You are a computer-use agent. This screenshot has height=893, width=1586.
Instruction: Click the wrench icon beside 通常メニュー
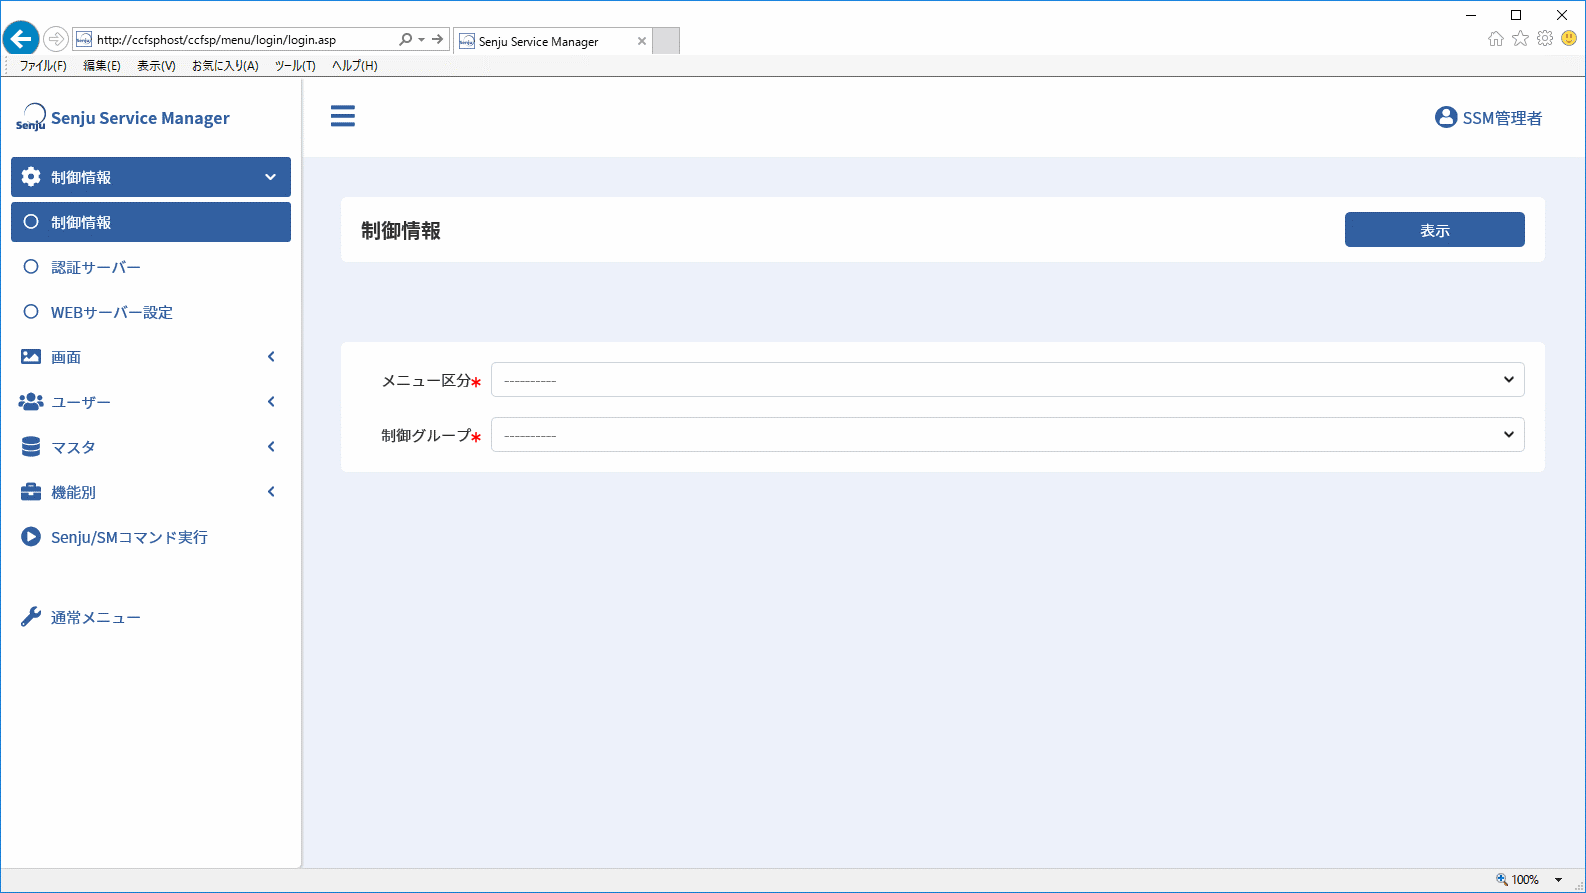click(x=31, y=617)
